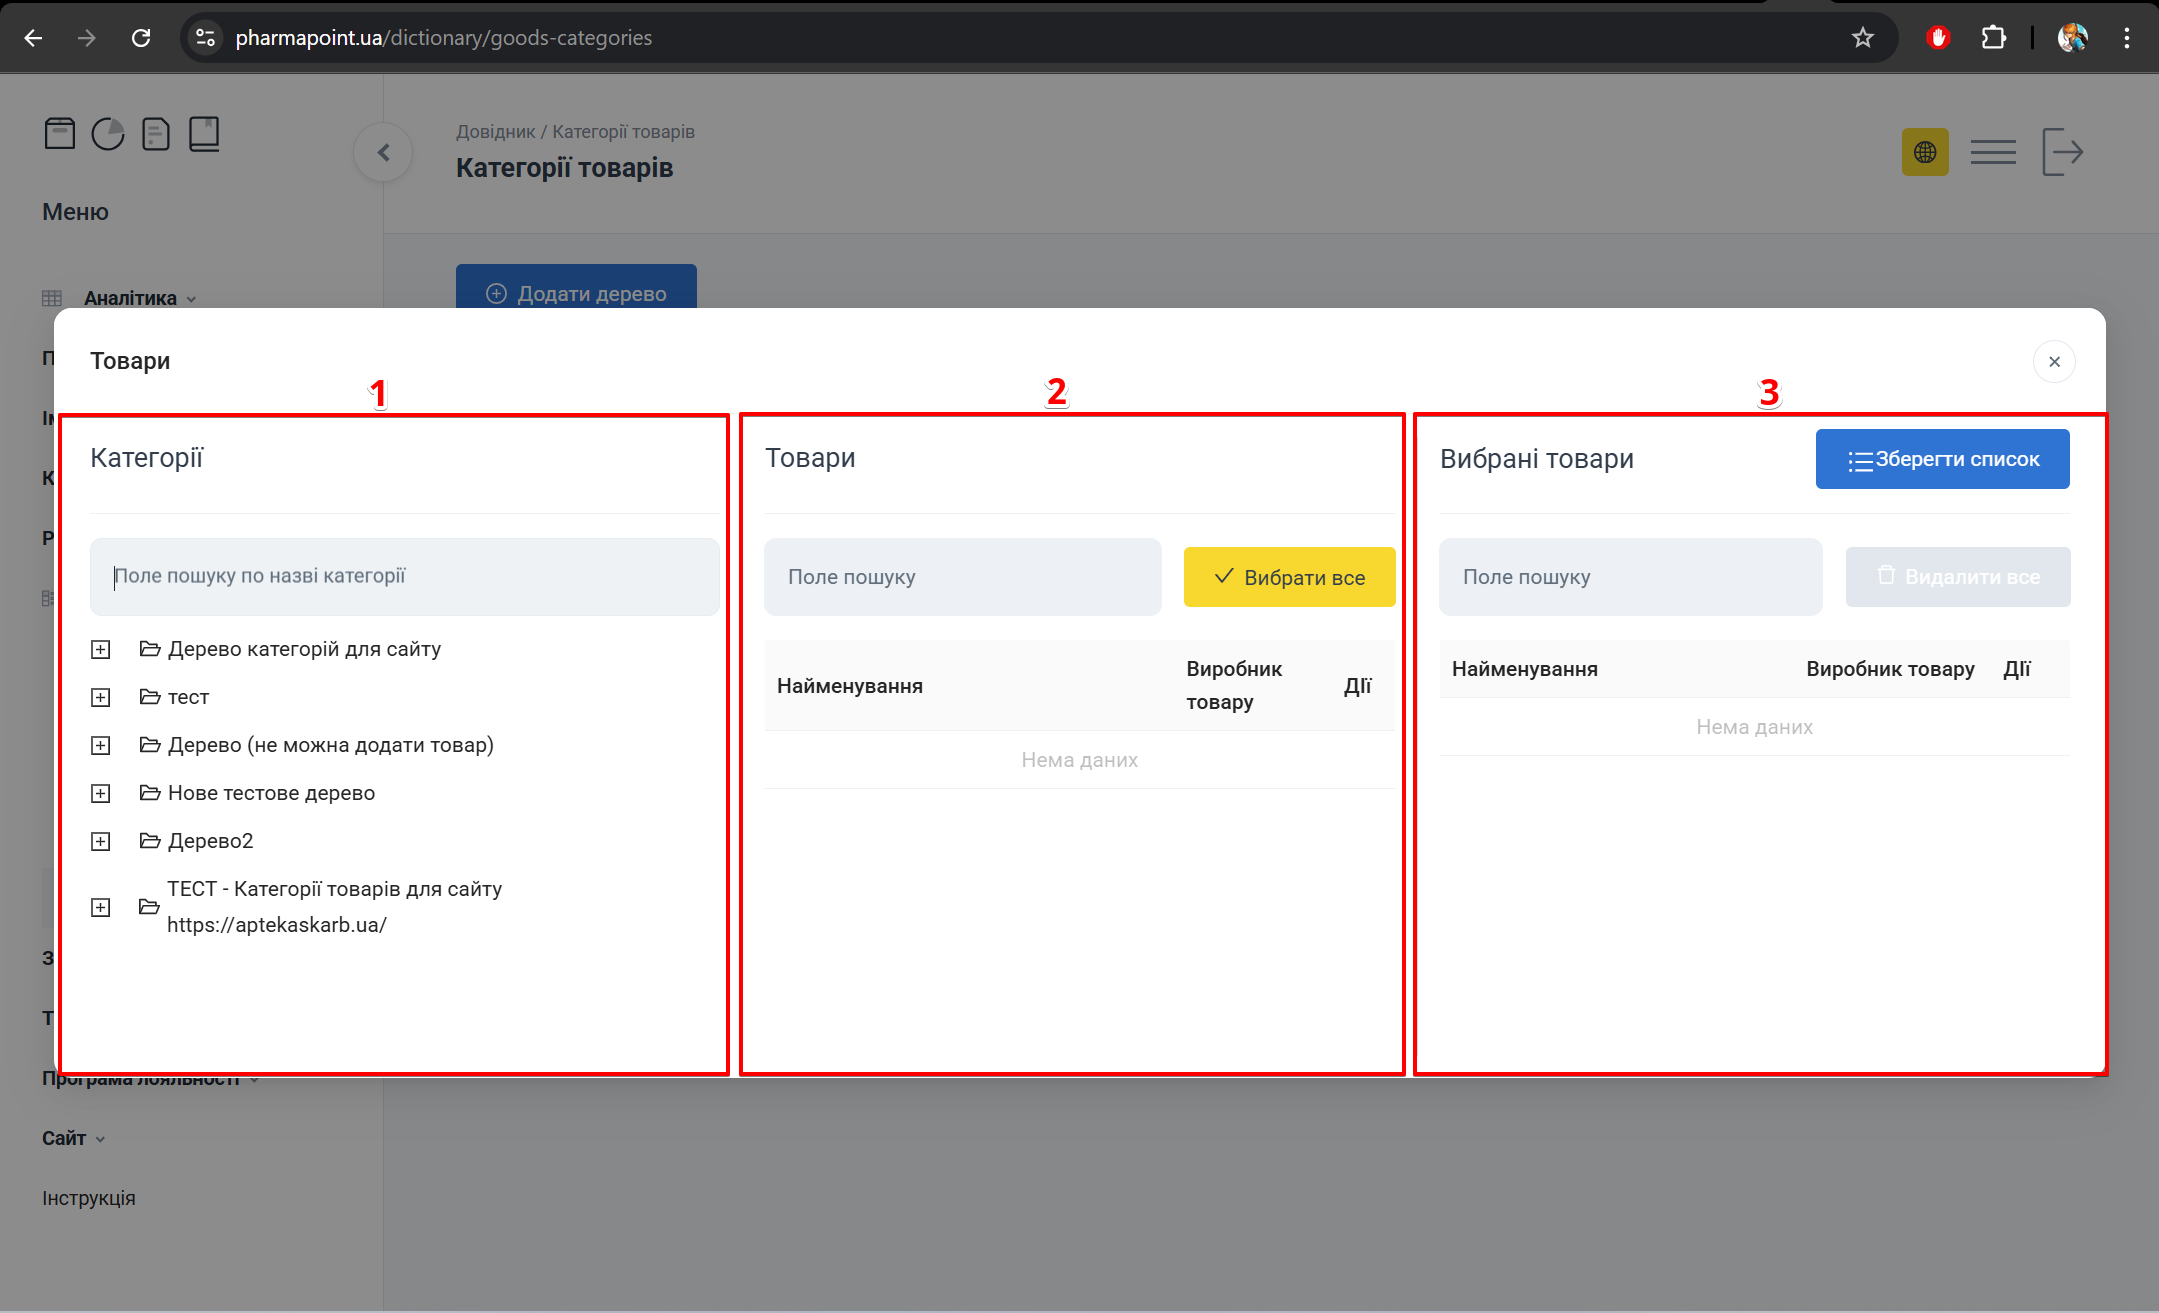Viewport: 2159px width, 1313px height.
Task: Expand 'Нове тестове дерево' node
Action: click(101, 794)
